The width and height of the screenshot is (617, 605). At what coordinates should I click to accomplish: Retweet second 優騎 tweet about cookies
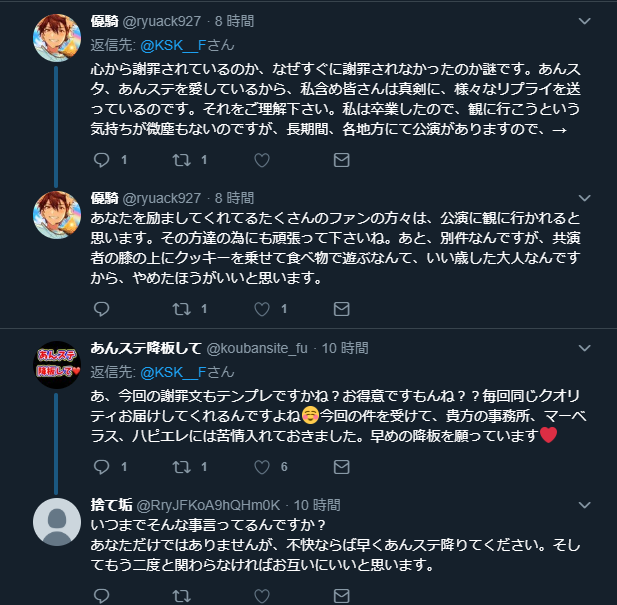coord(182,309)
